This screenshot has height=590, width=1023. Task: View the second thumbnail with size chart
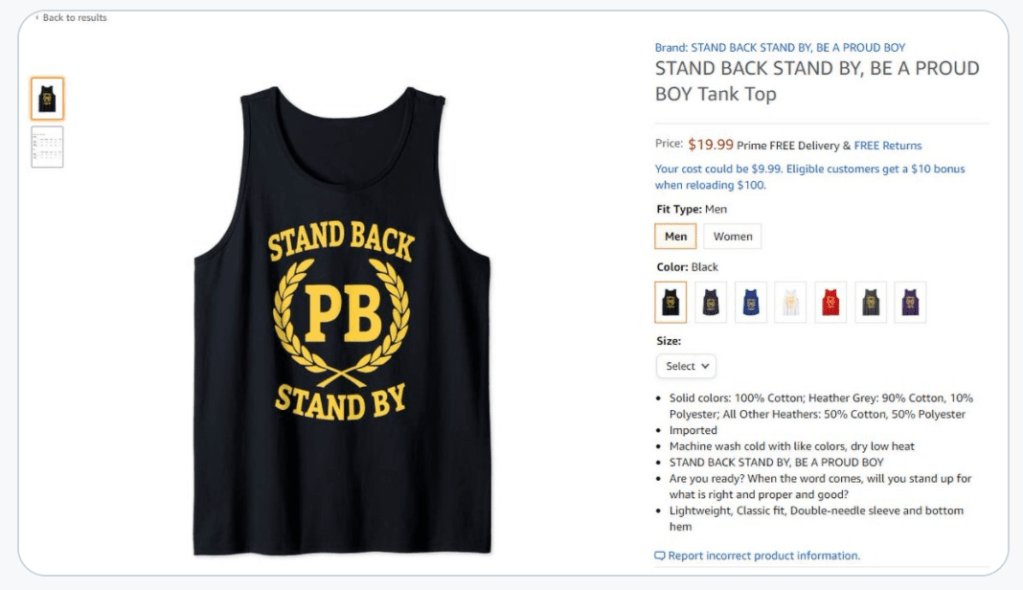47,147
